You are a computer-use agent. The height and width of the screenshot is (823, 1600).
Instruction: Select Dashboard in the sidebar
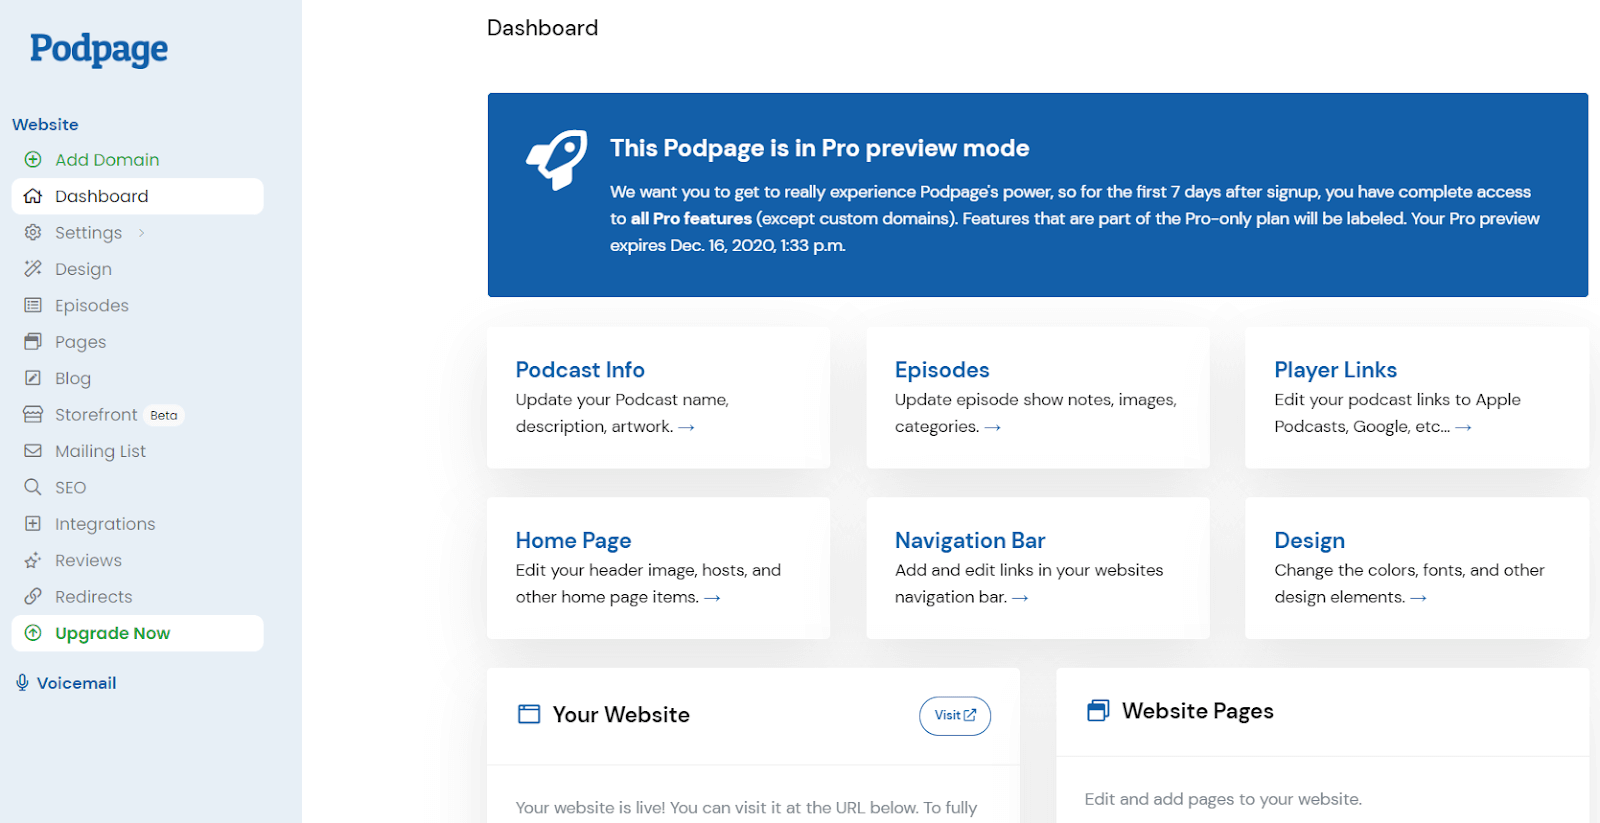point(137,196)
